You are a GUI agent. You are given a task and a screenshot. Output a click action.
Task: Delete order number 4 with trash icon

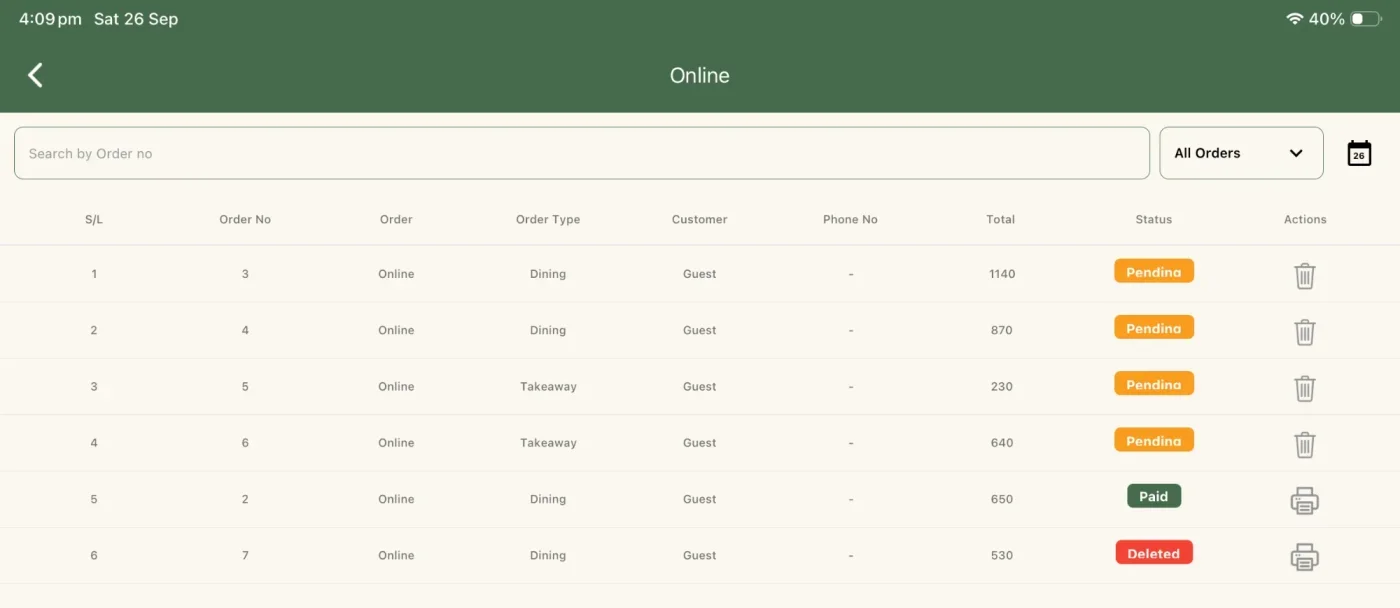[x=1305, y=332]
